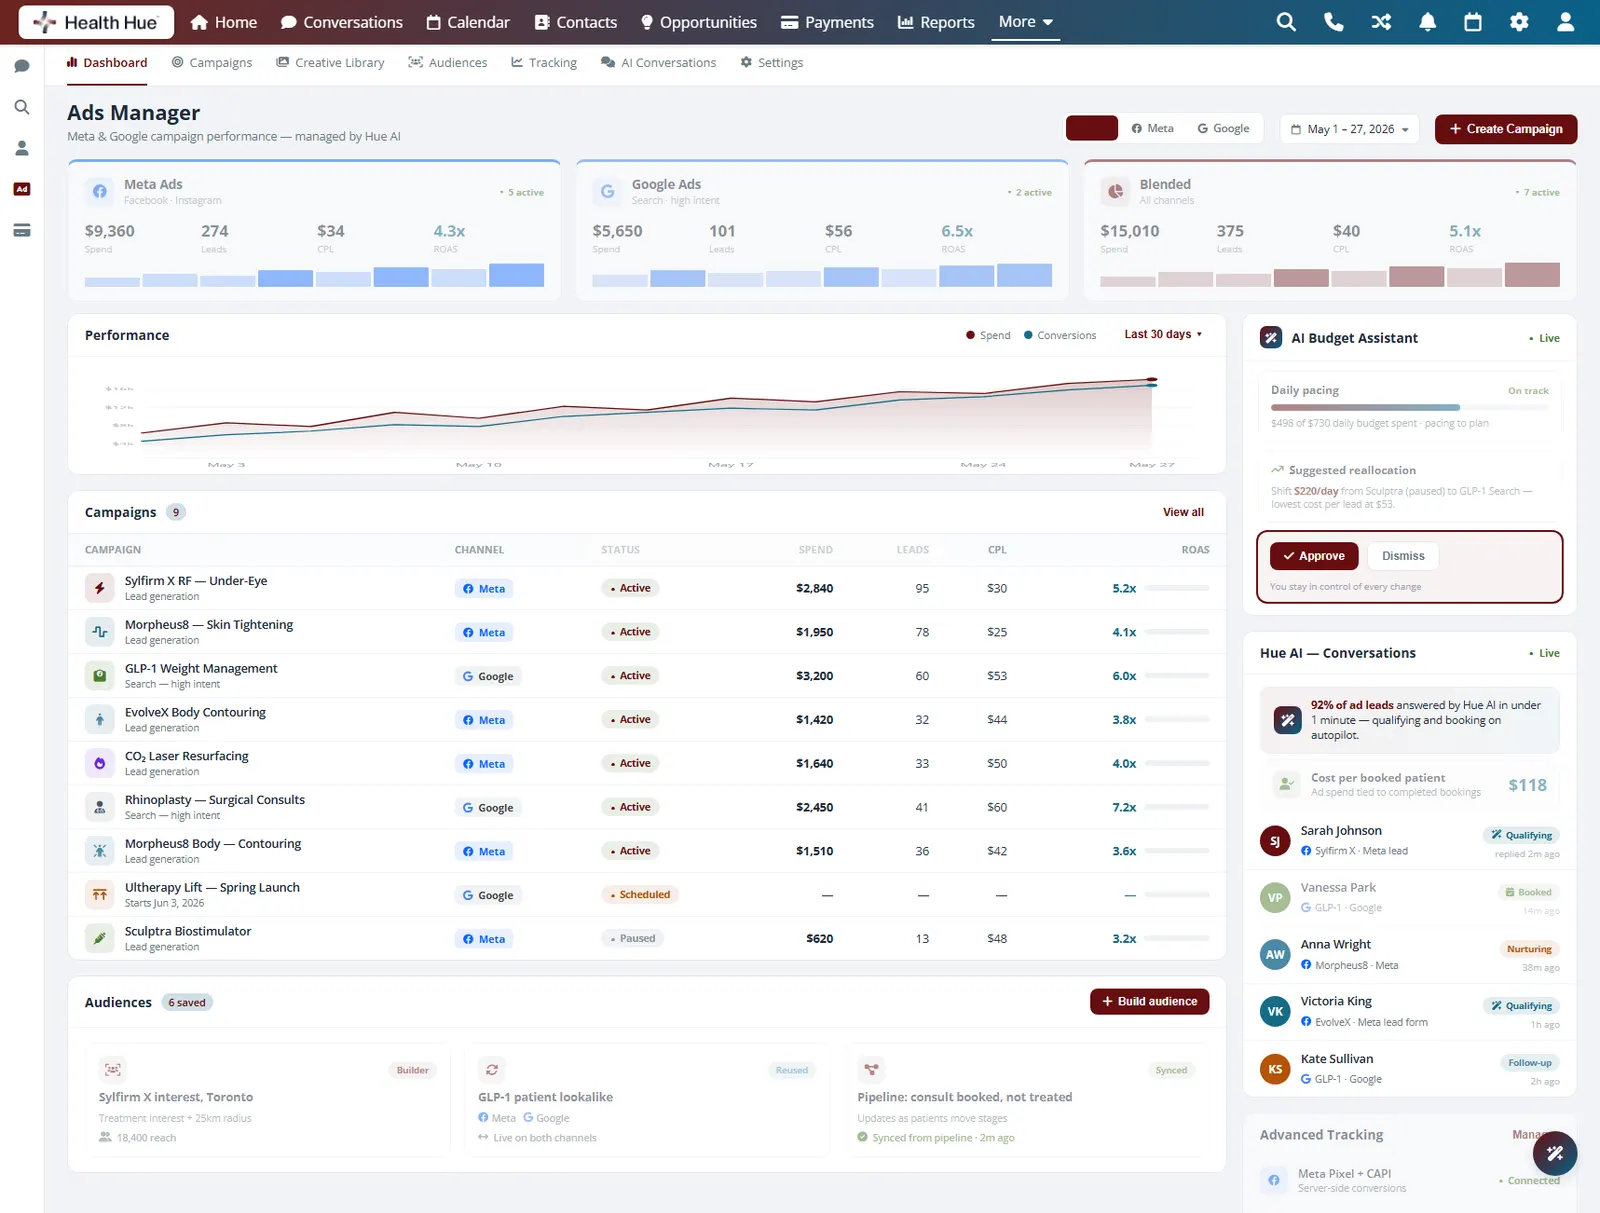Open the user profile icon
Screen dimensions: 1600x1213
1566,22
